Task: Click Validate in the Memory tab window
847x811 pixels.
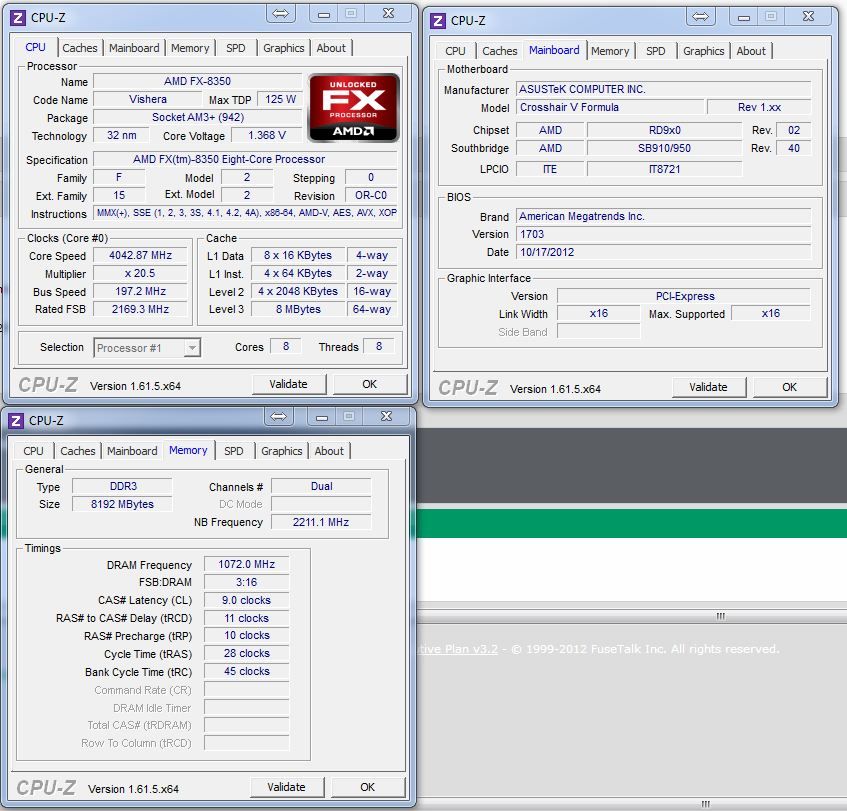Action: click(287, 787)
